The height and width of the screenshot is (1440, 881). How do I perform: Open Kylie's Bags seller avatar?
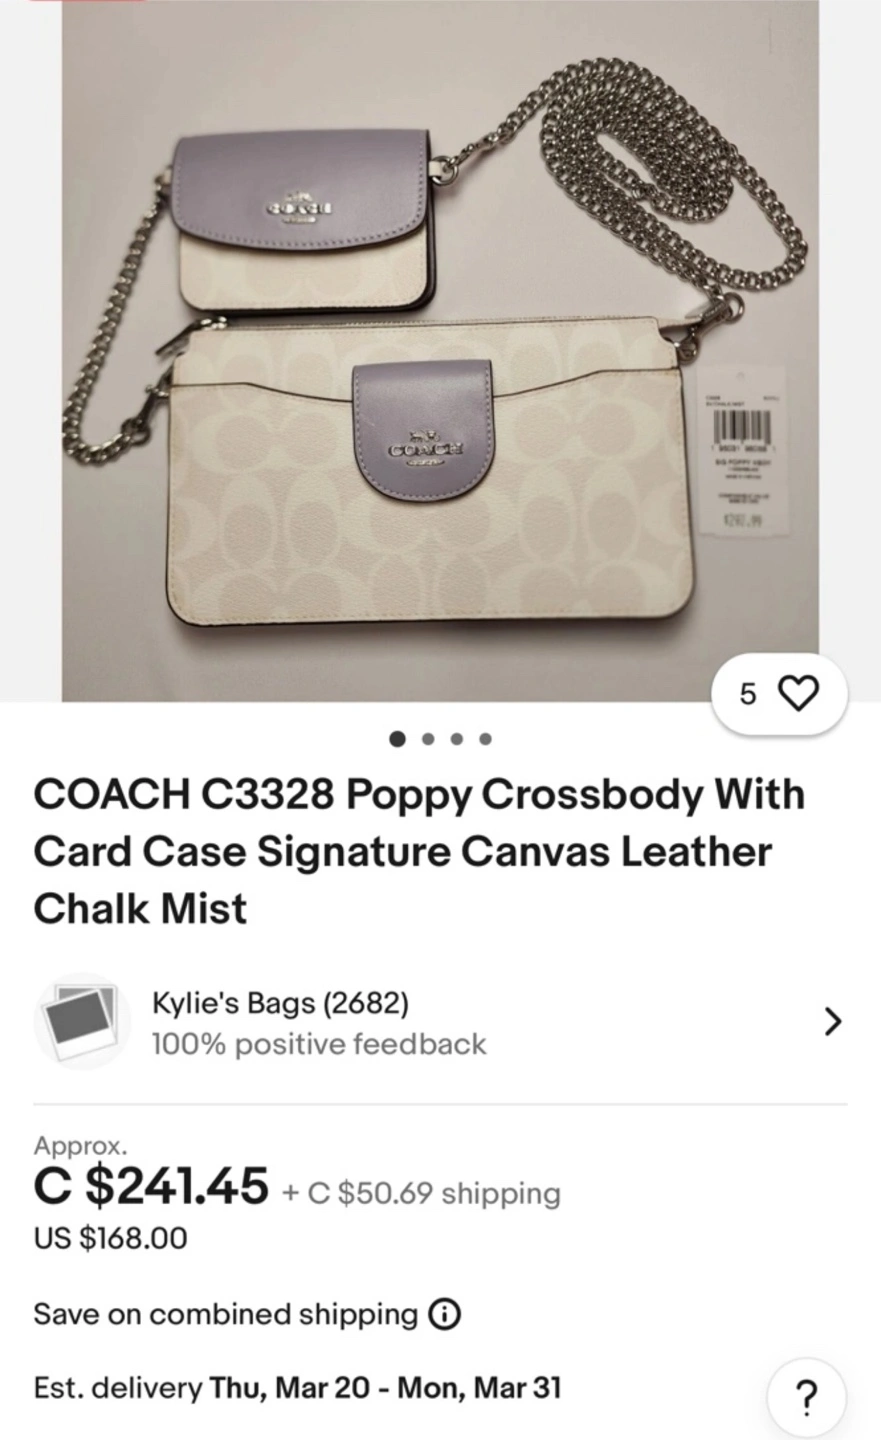[x=82, y=1021]
